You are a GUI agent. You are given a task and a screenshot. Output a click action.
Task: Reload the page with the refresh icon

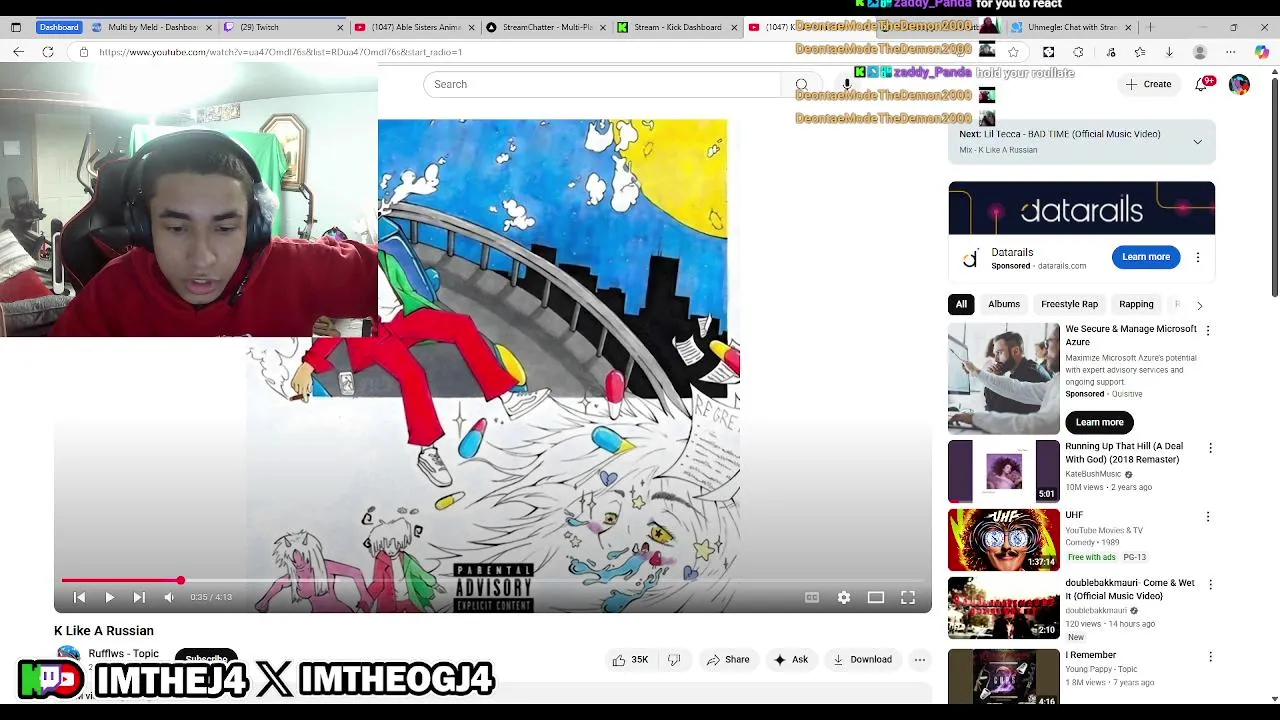[x=48, y=52]
